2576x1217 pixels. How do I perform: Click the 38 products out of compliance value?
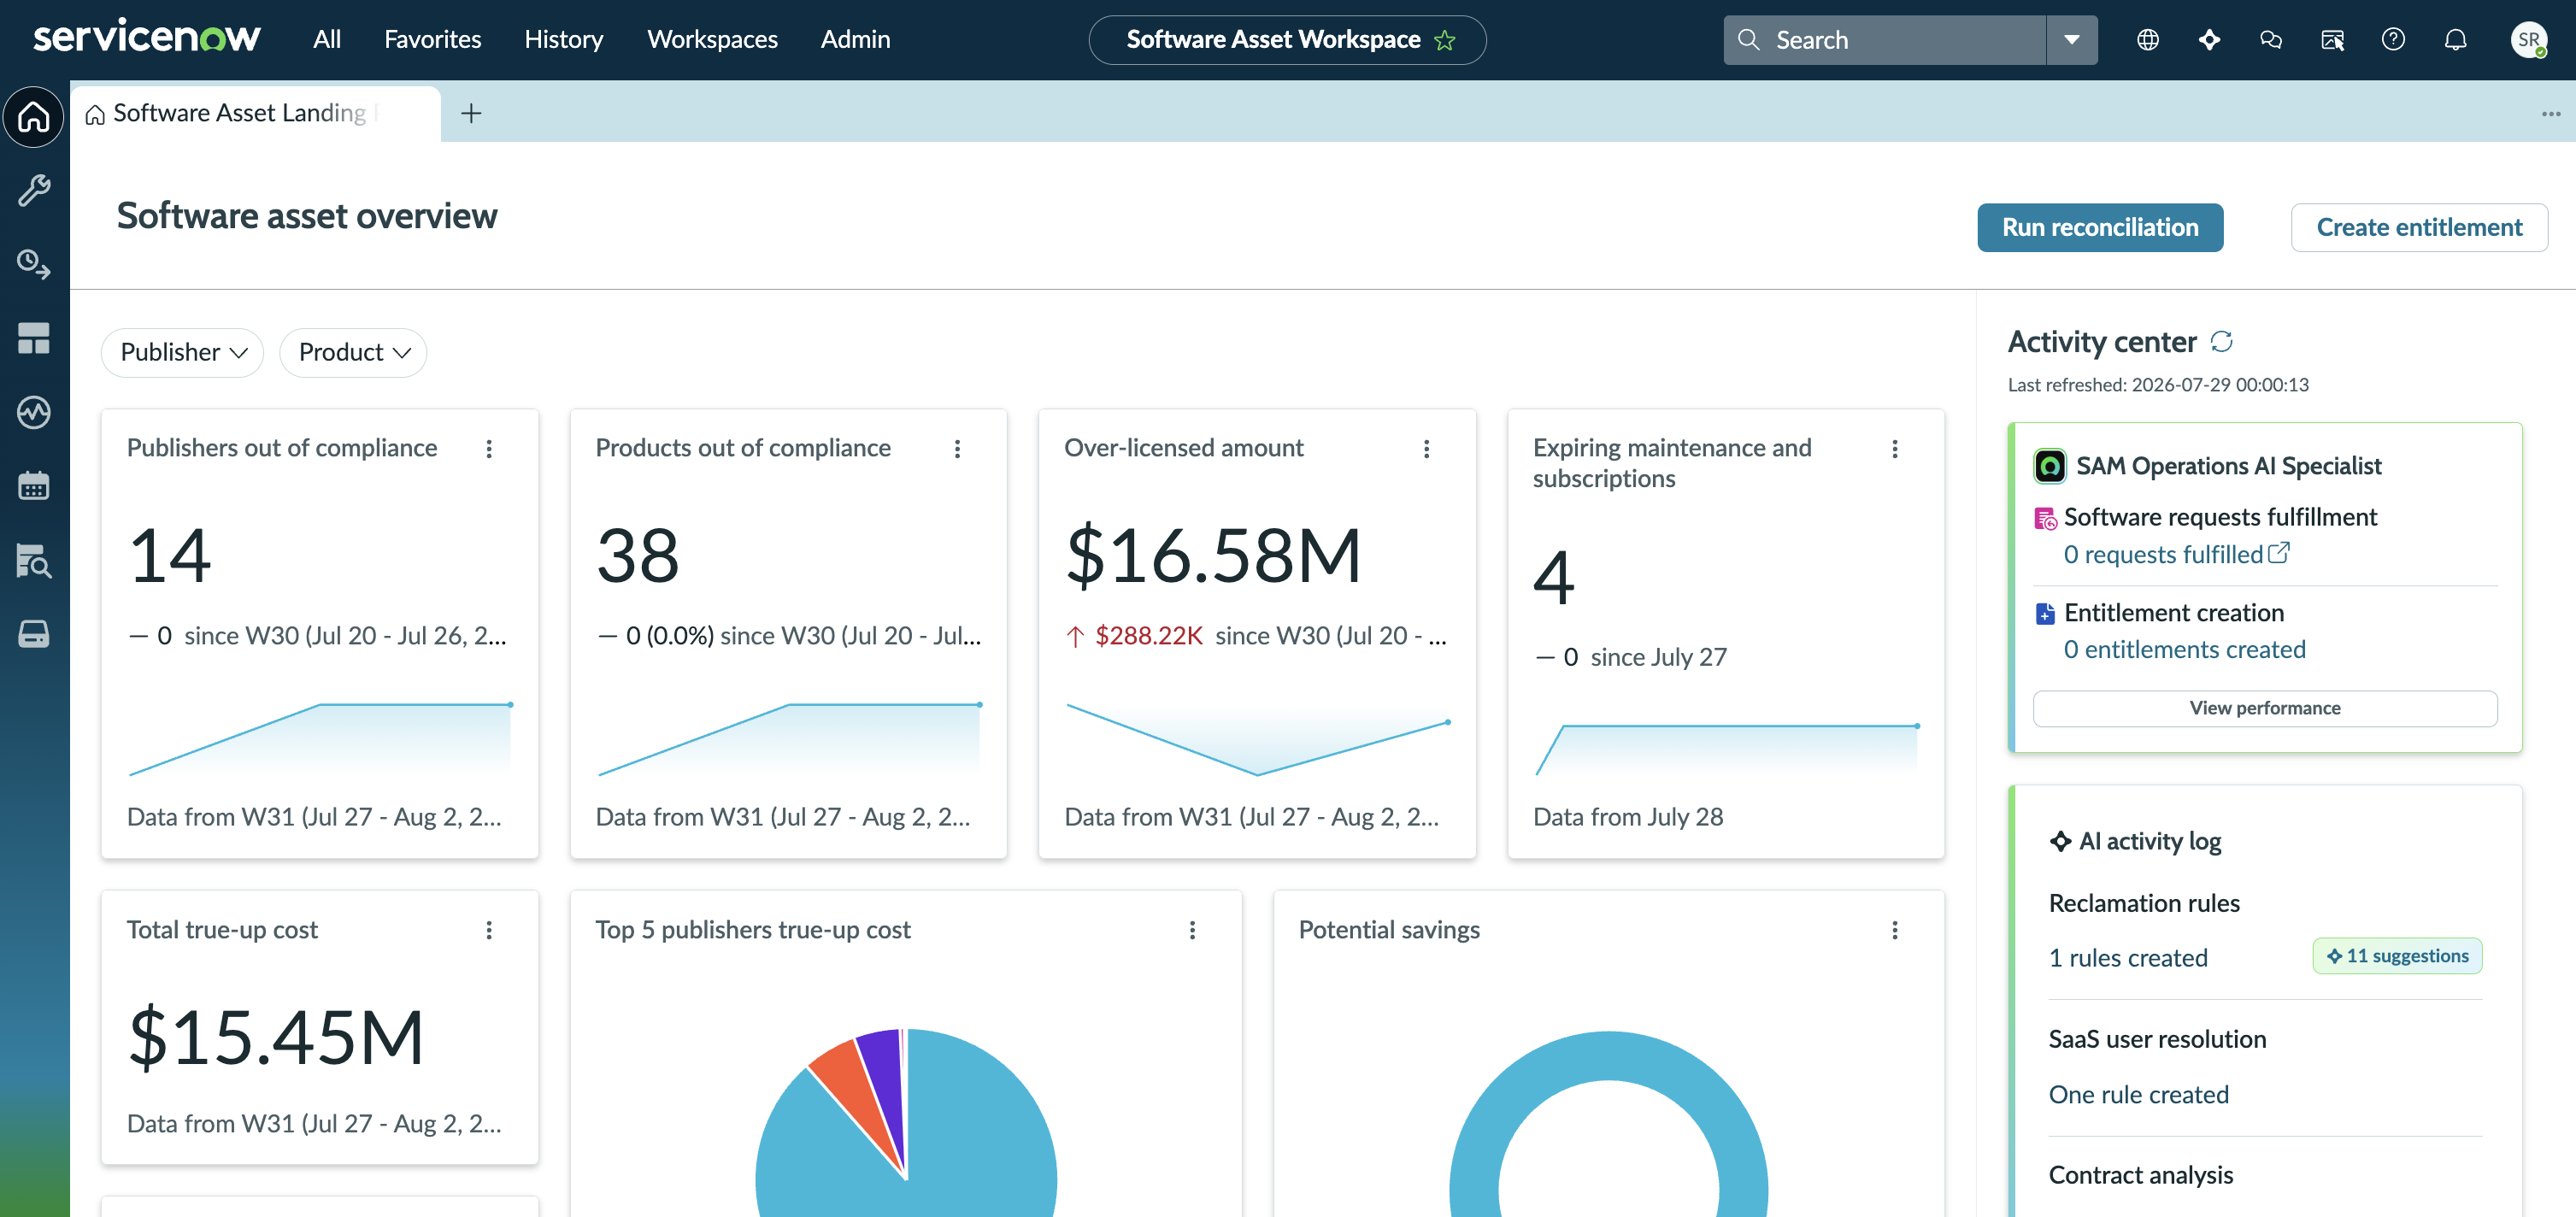(637, 556)
